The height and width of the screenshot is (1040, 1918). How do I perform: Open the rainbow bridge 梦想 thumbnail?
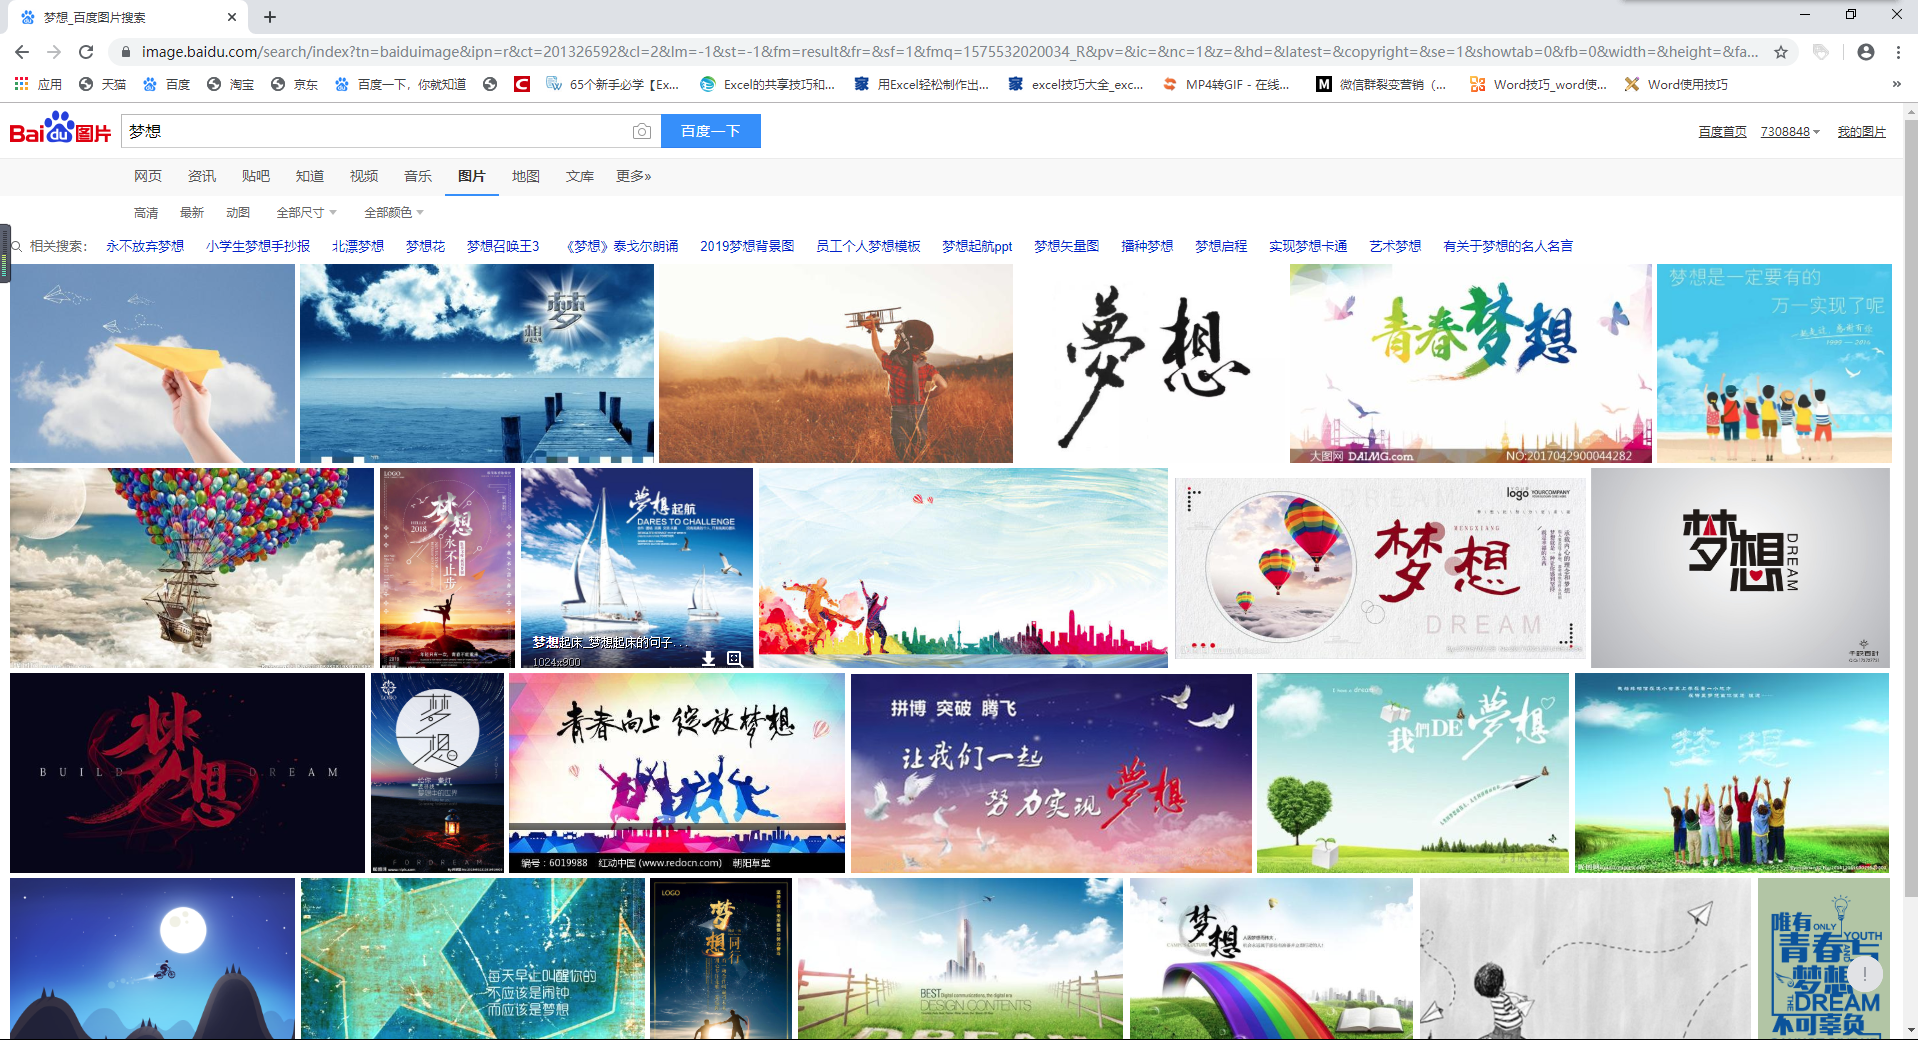point(1271,958)
